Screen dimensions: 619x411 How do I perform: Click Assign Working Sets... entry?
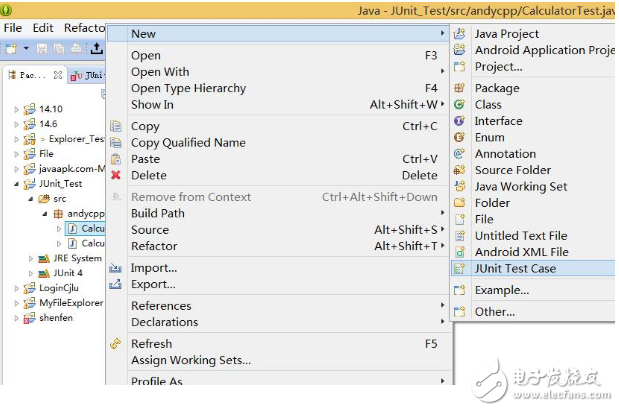pyautogui.click(x=191, y=360)
